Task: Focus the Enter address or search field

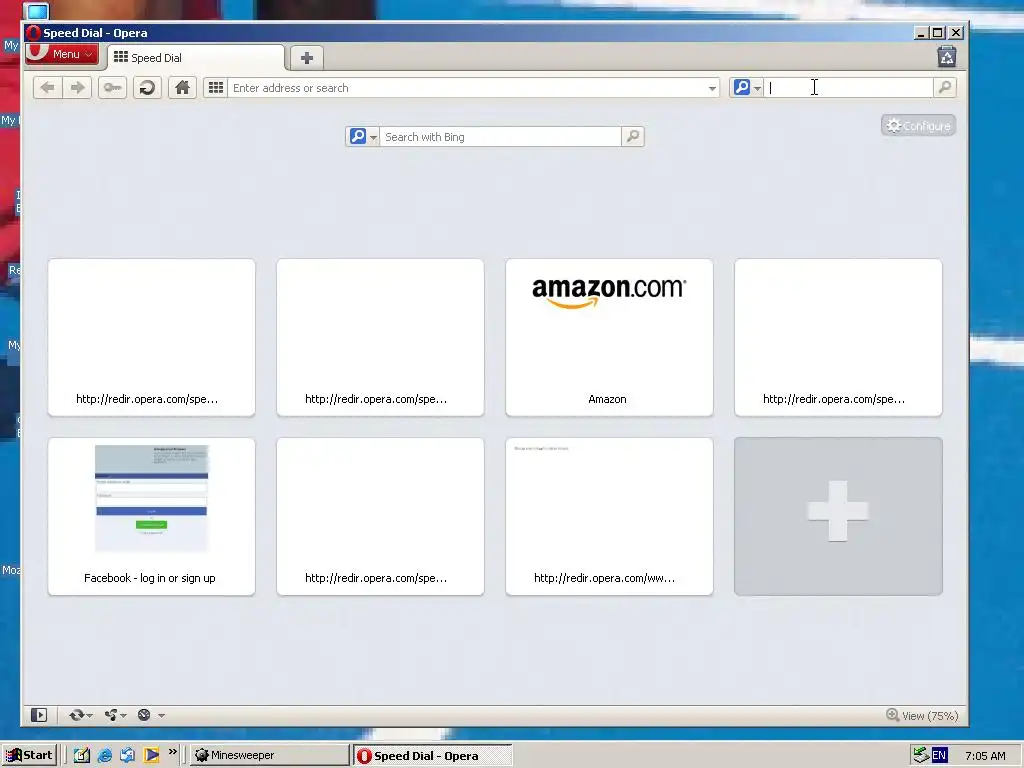Action: coord(467,88)
